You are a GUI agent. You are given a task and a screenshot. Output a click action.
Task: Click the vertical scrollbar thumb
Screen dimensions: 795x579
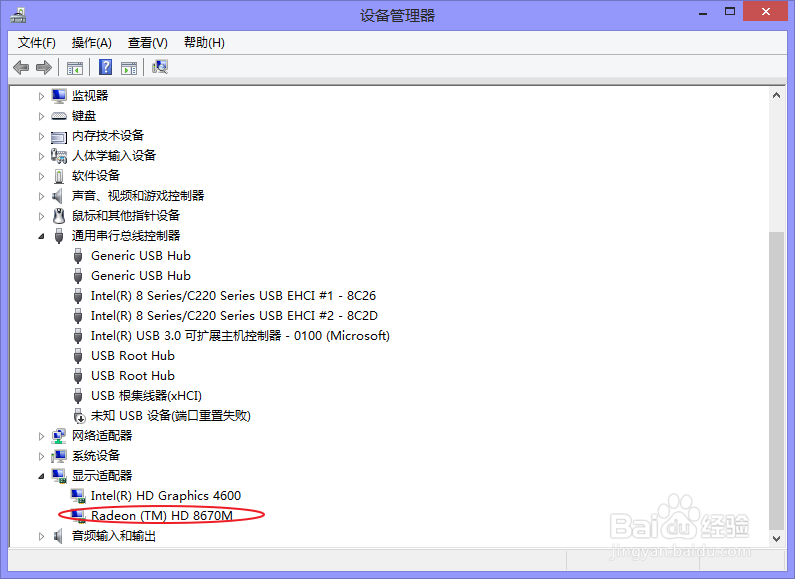776,380
